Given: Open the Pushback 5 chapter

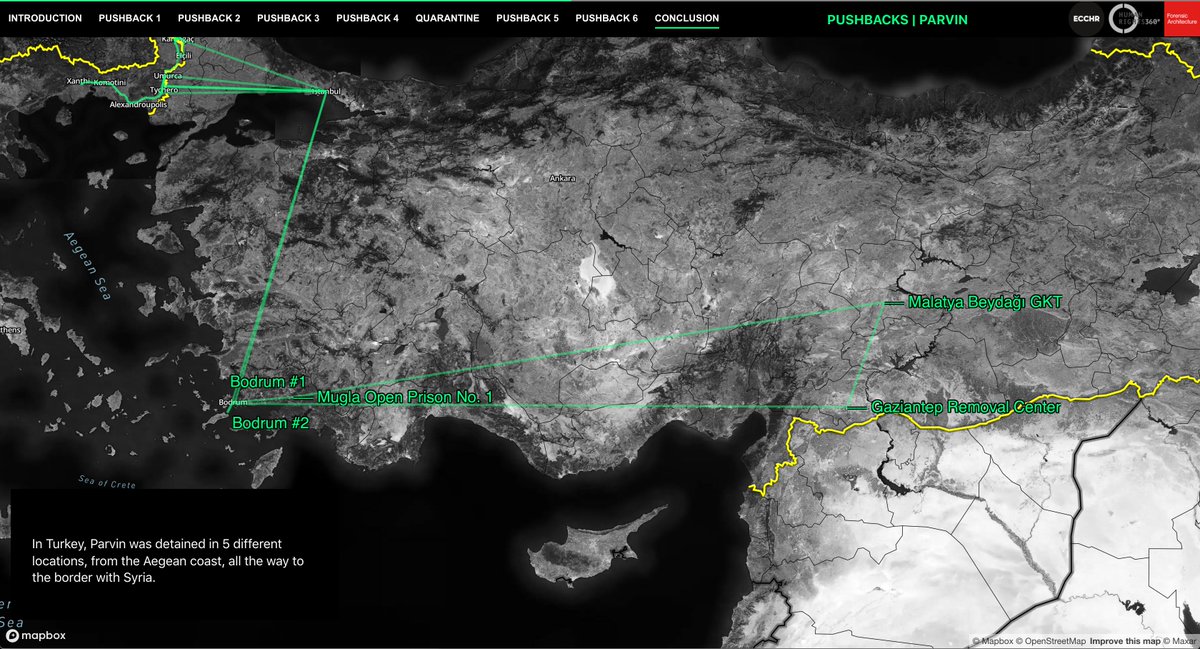Looking at the screenshot, I should tap(527, 18).
